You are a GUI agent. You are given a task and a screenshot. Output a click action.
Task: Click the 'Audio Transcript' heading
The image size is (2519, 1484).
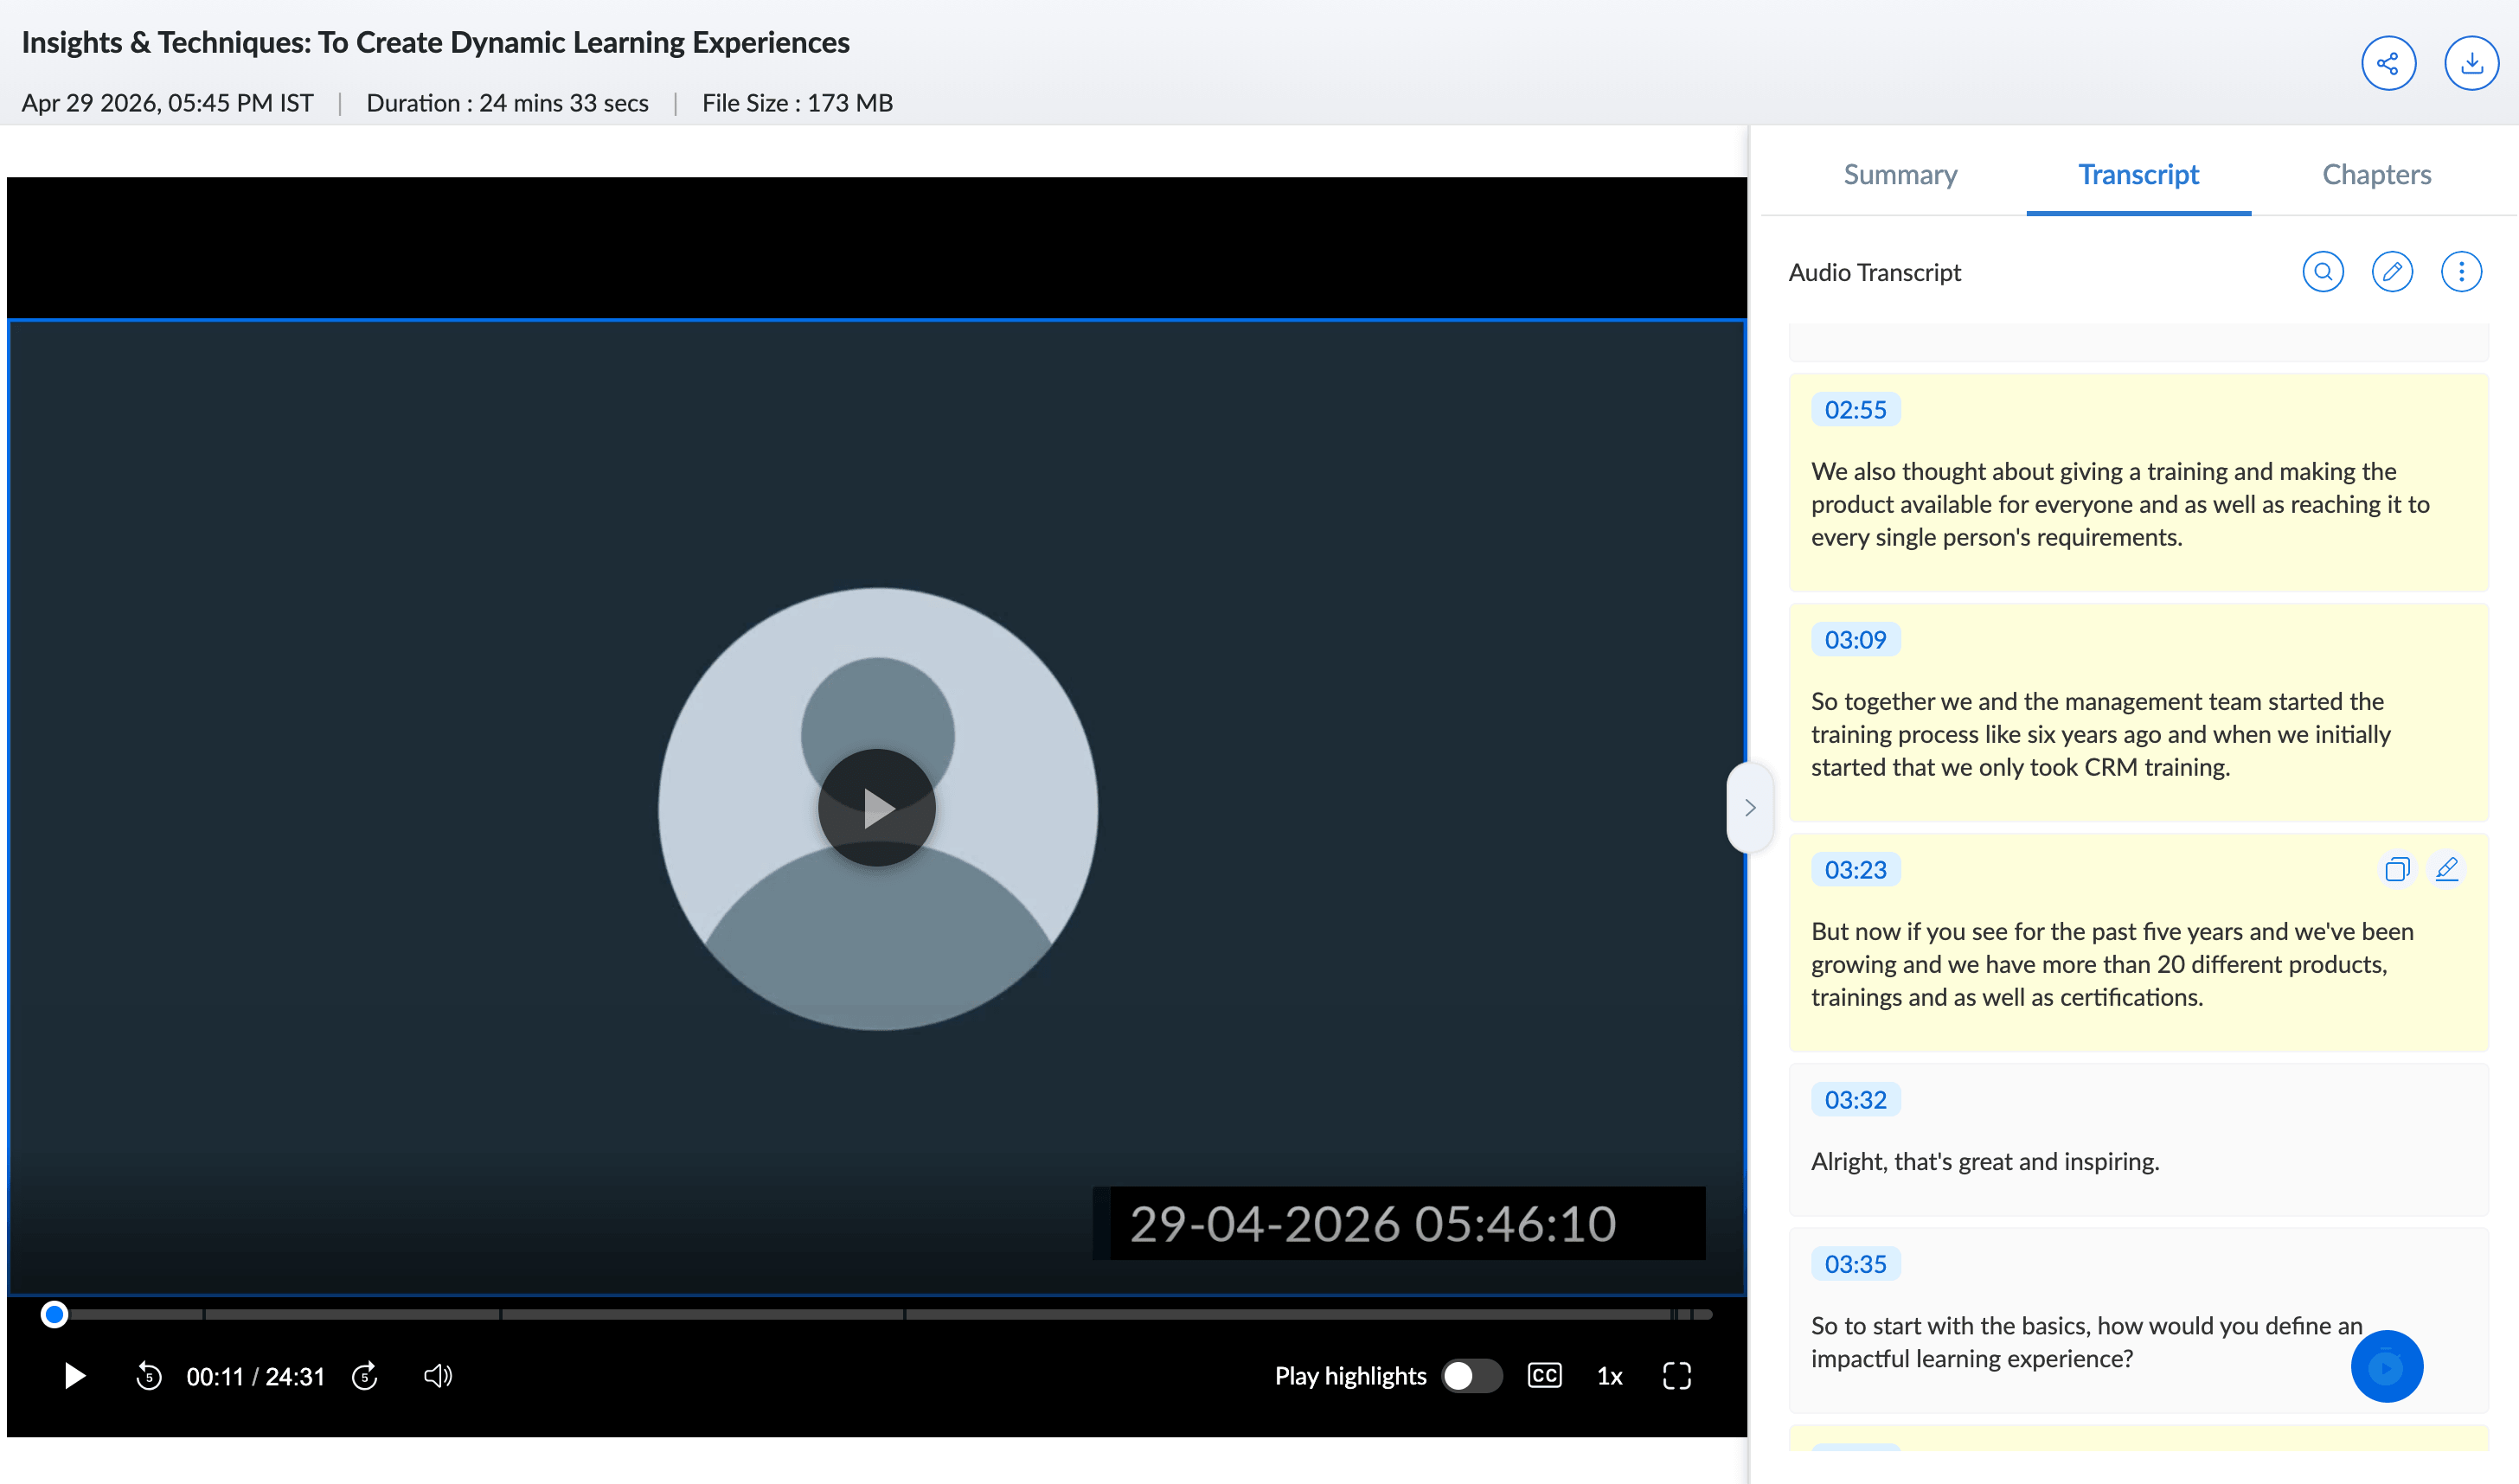pyautogui.click(x=1874, y=272)
